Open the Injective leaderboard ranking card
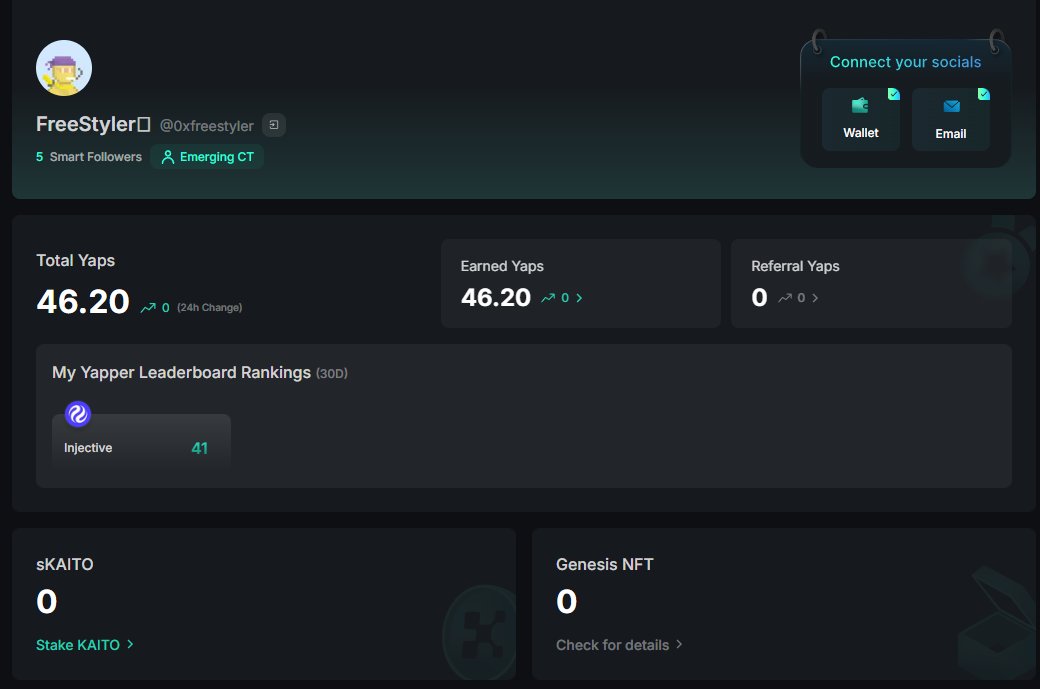 click(x=141, y=443)
